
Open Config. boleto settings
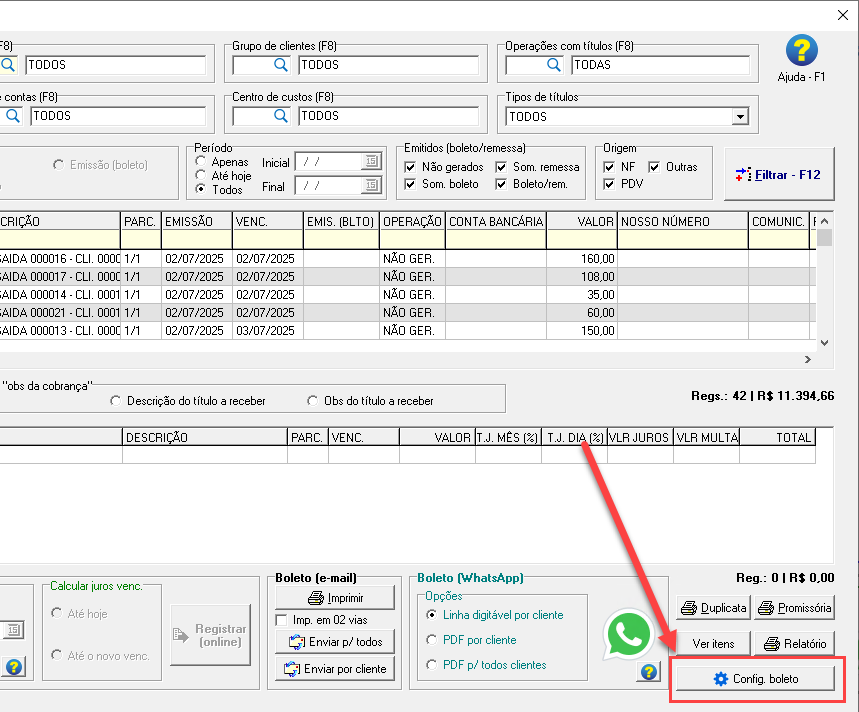coord(755,679)
